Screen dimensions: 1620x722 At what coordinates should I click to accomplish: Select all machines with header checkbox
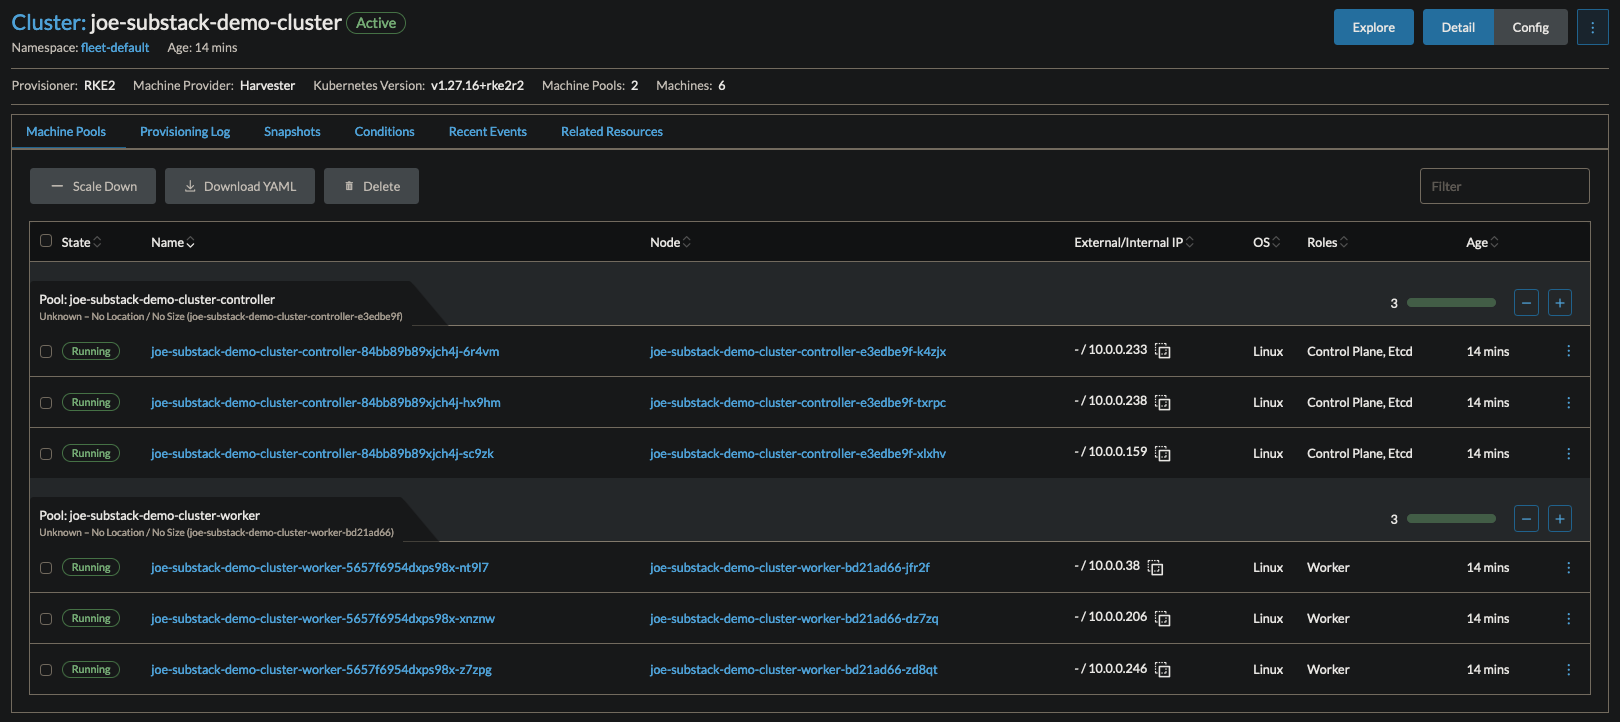(x=46, y=241)
